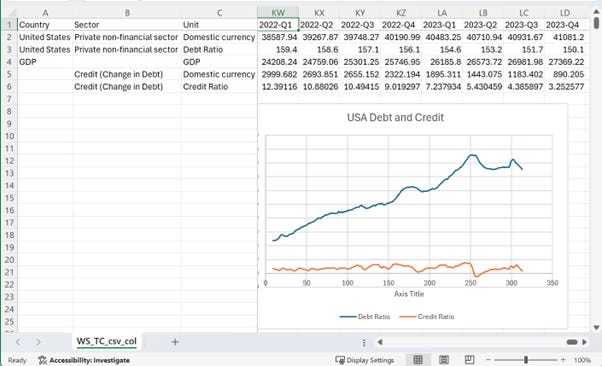
Task: Select column KZ header
Action: point(401,13)
